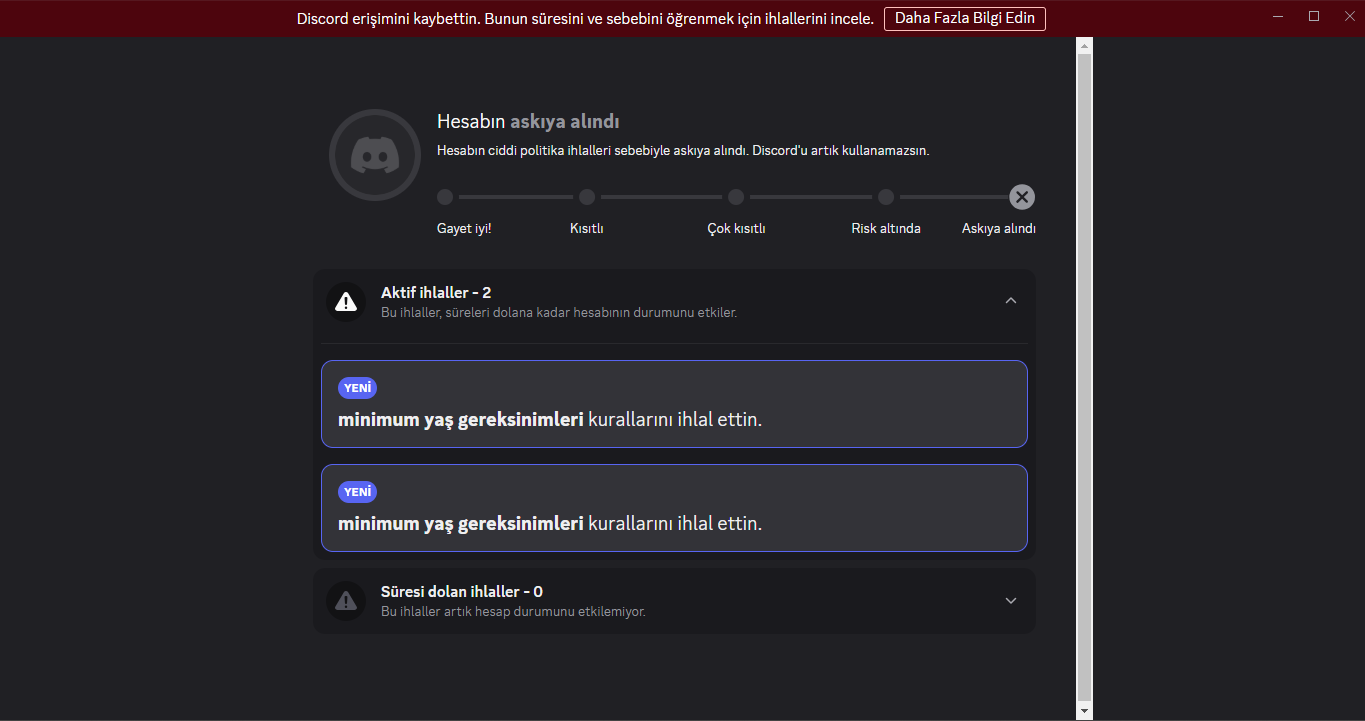Viewport: 1365px width, 721px height.
Task: Click the Discord logo avatar
Action: click(375, 155)
